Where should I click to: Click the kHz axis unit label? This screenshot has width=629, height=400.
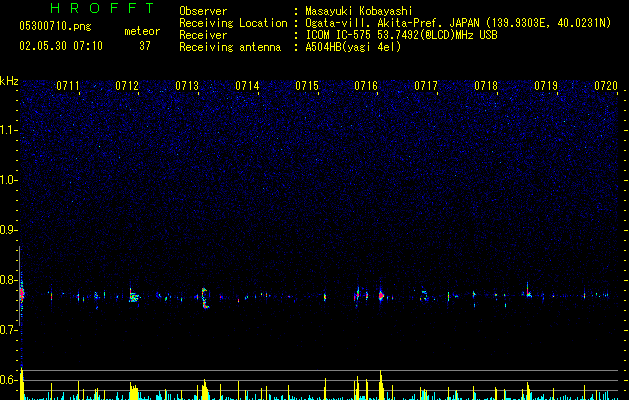[x=9, y=81]
